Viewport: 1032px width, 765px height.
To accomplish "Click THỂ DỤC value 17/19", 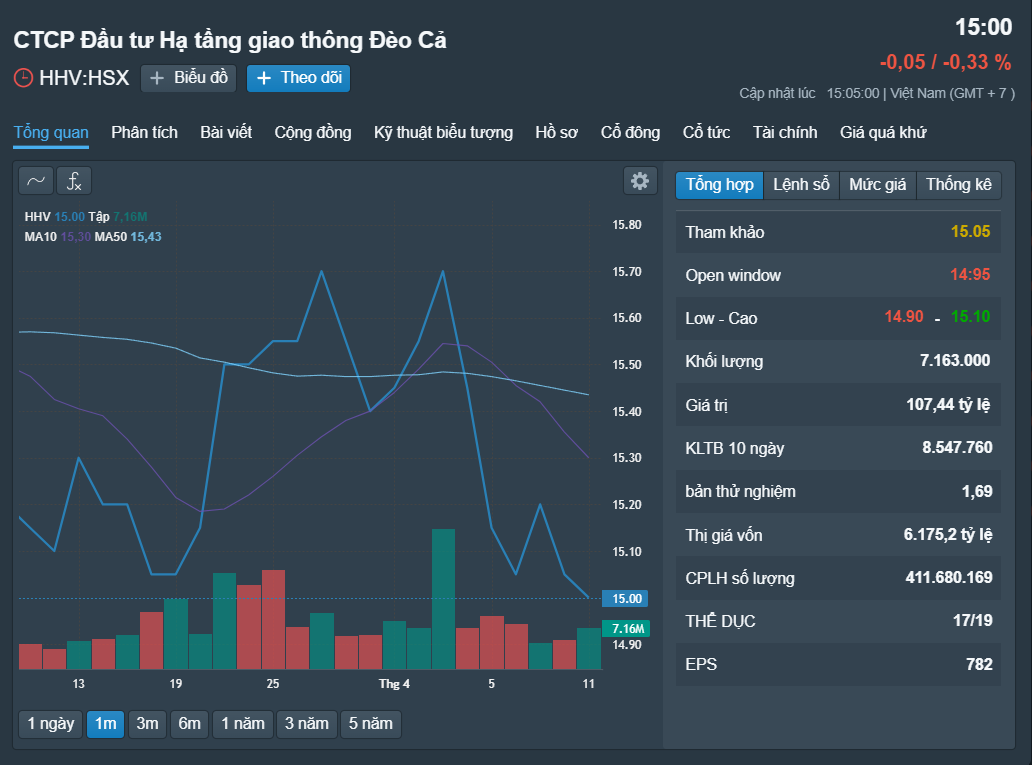I will [x=973, y=620].
